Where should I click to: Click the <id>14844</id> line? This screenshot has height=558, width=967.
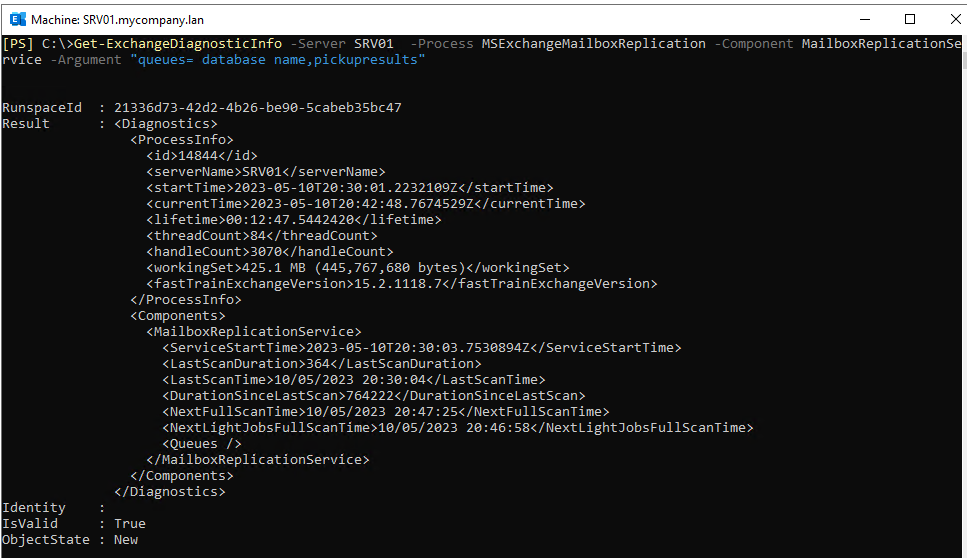[x=202, y=156]
